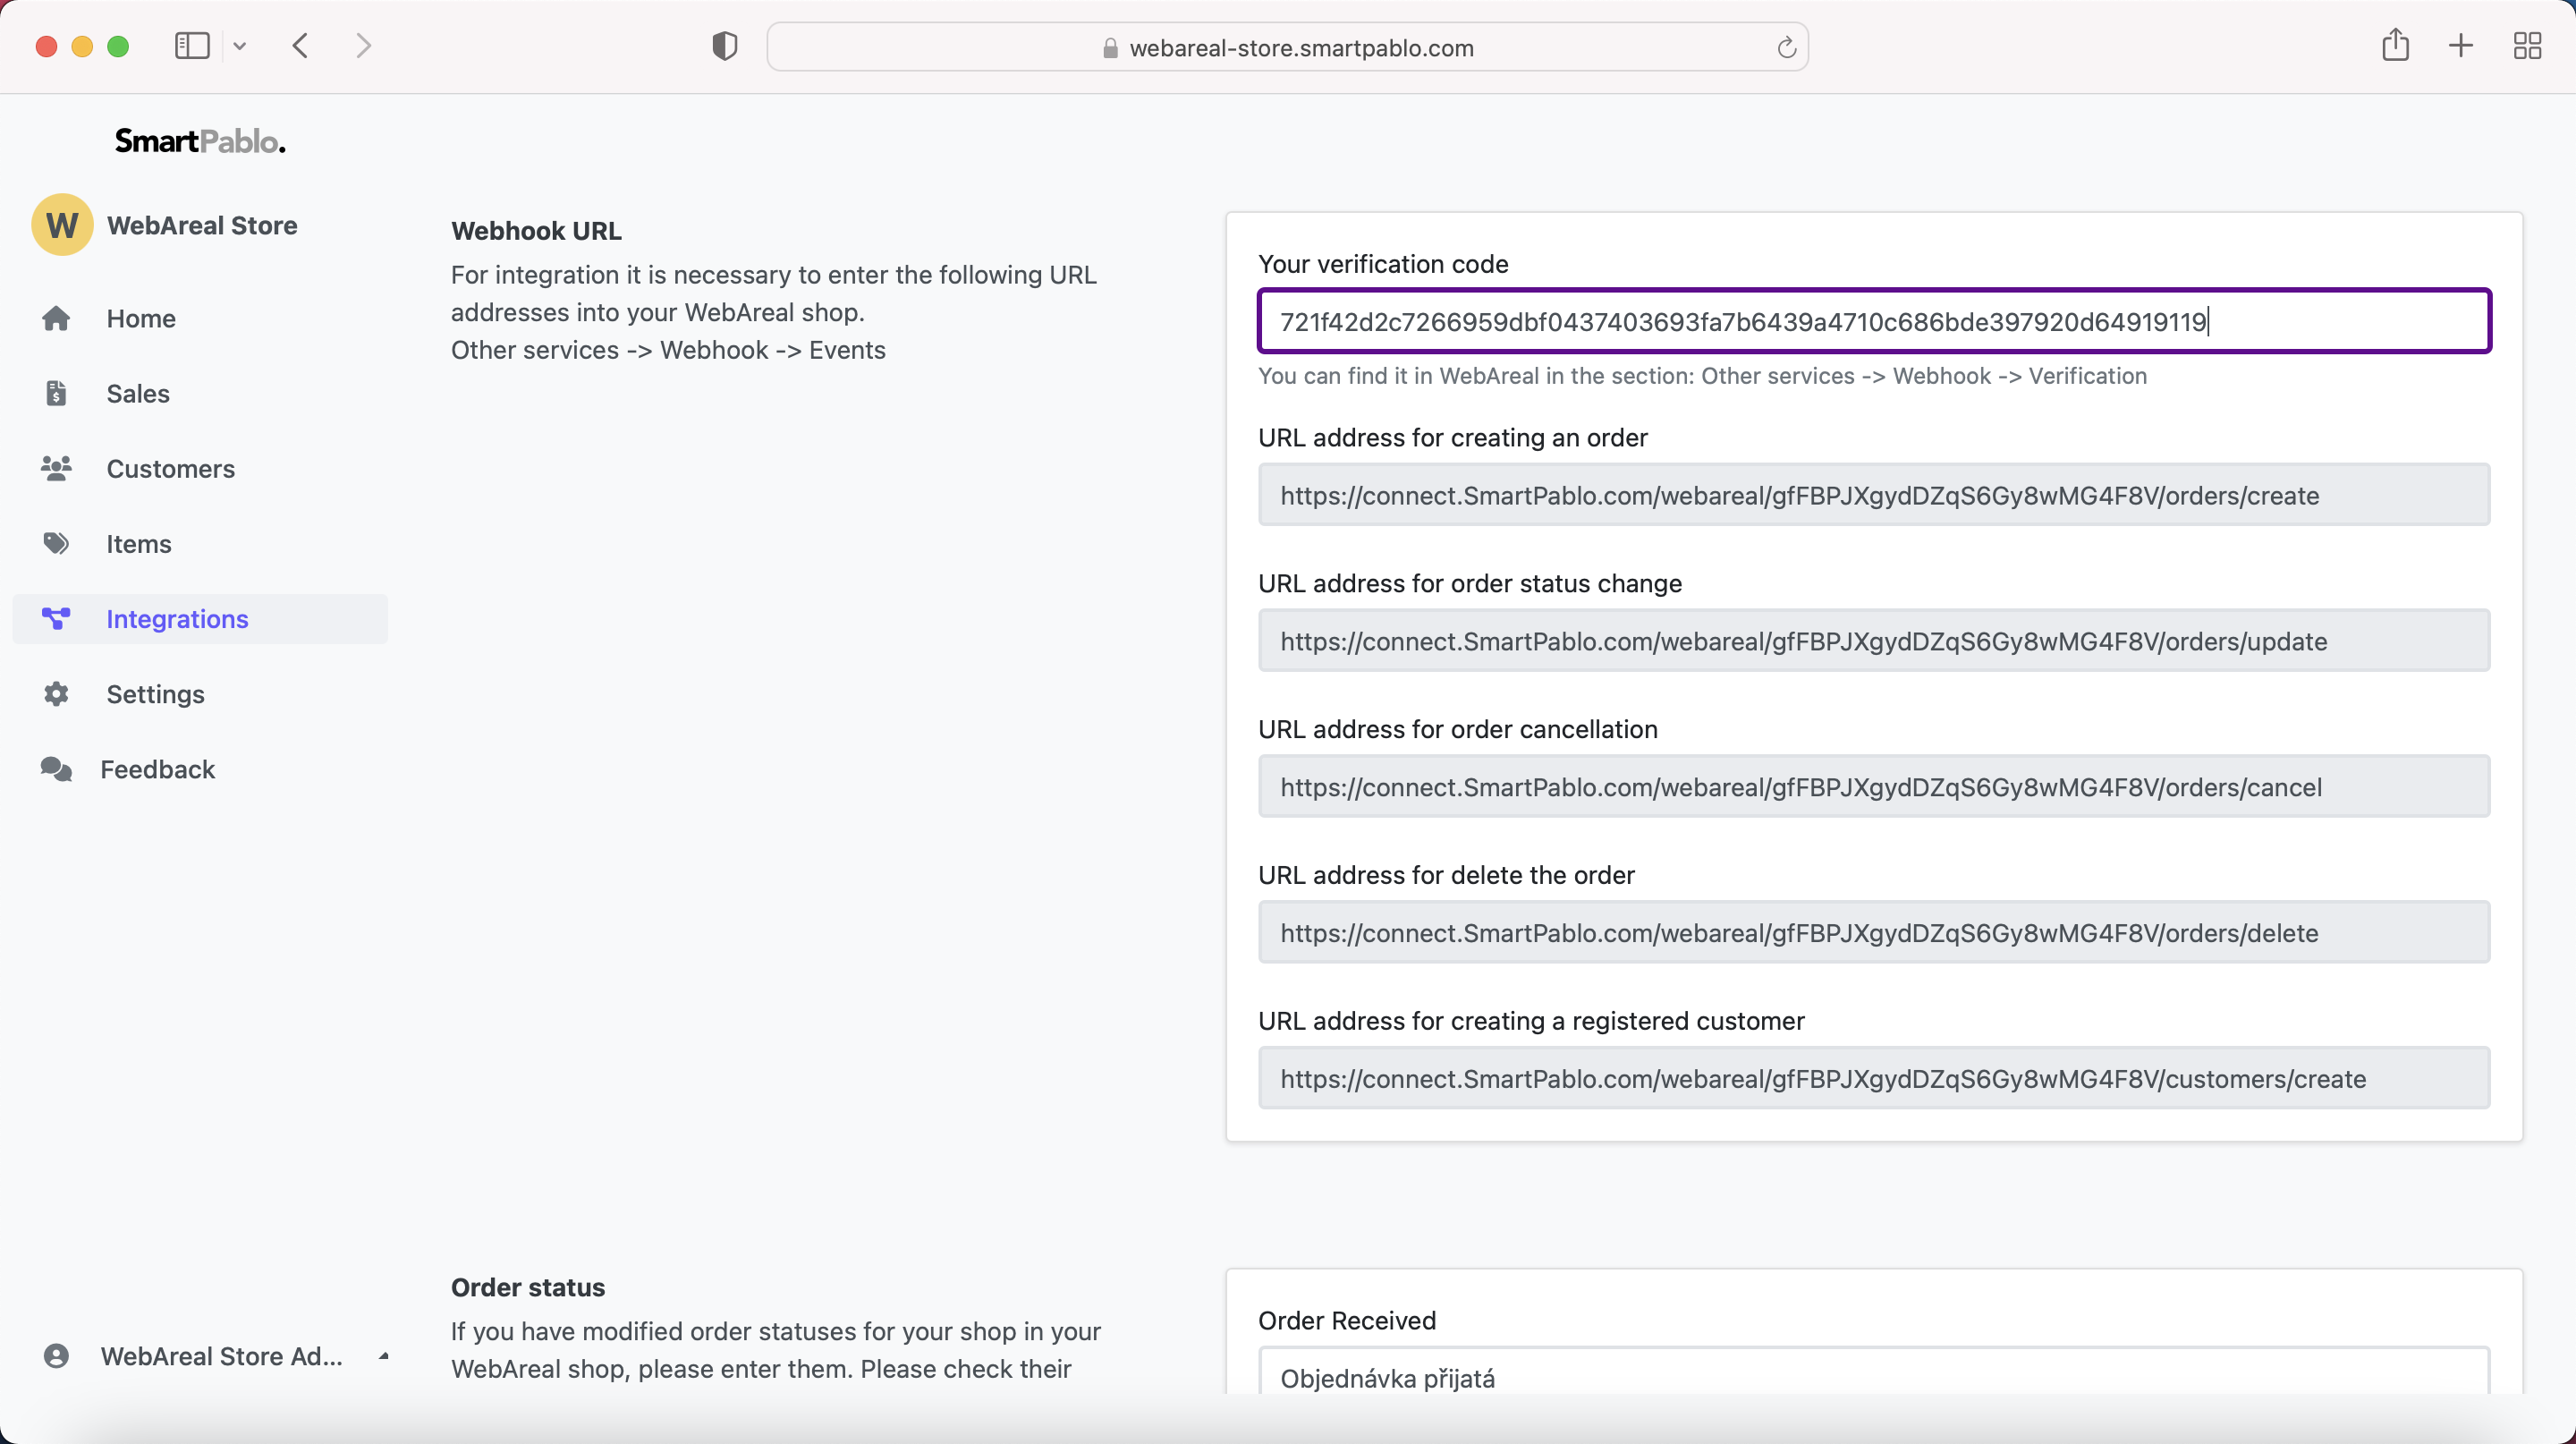2576x1444 pixels.
Task: Click 'URL address for delete the order' label
Action: coord(1446,875)
